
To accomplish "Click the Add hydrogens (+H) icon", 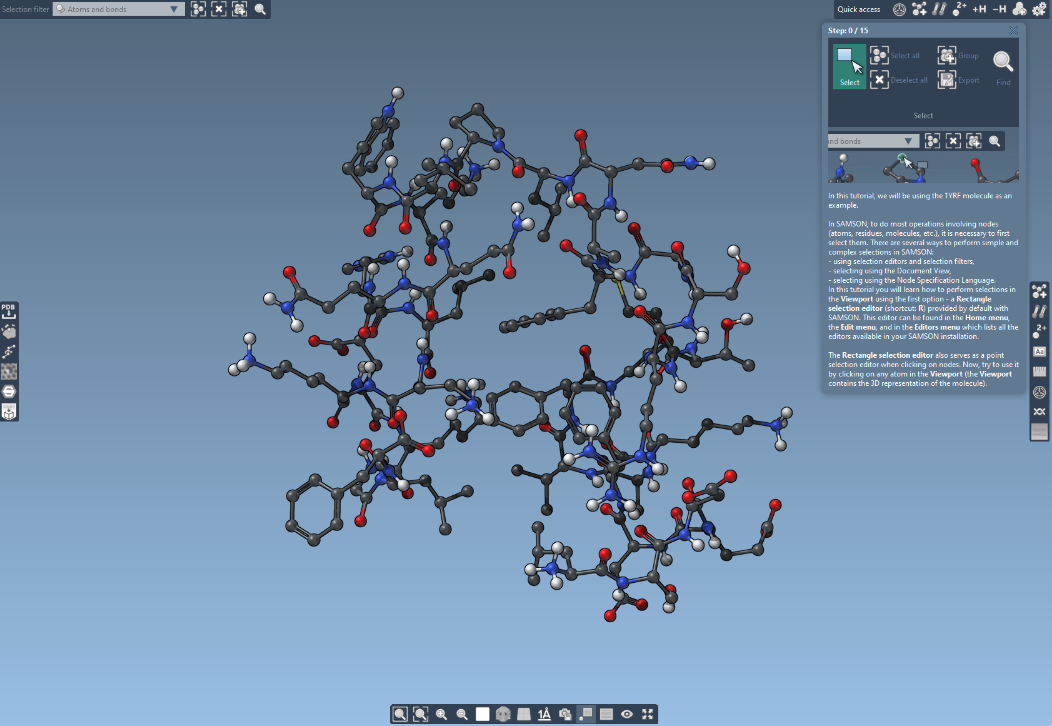I will pyautogui.click(x=979, y=9).
